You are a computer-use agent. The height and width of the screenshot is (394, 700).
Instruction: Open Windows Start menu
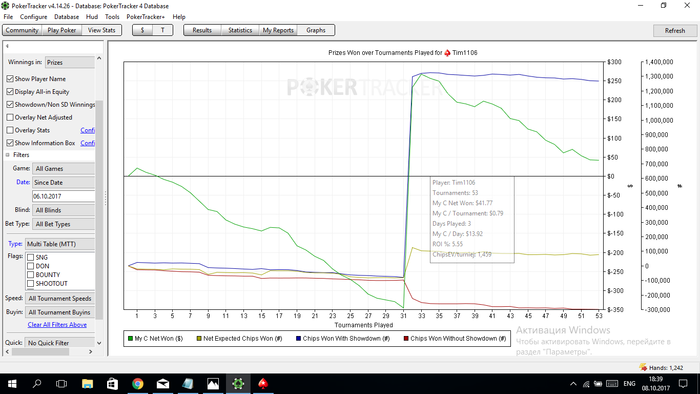click(12, 384)
